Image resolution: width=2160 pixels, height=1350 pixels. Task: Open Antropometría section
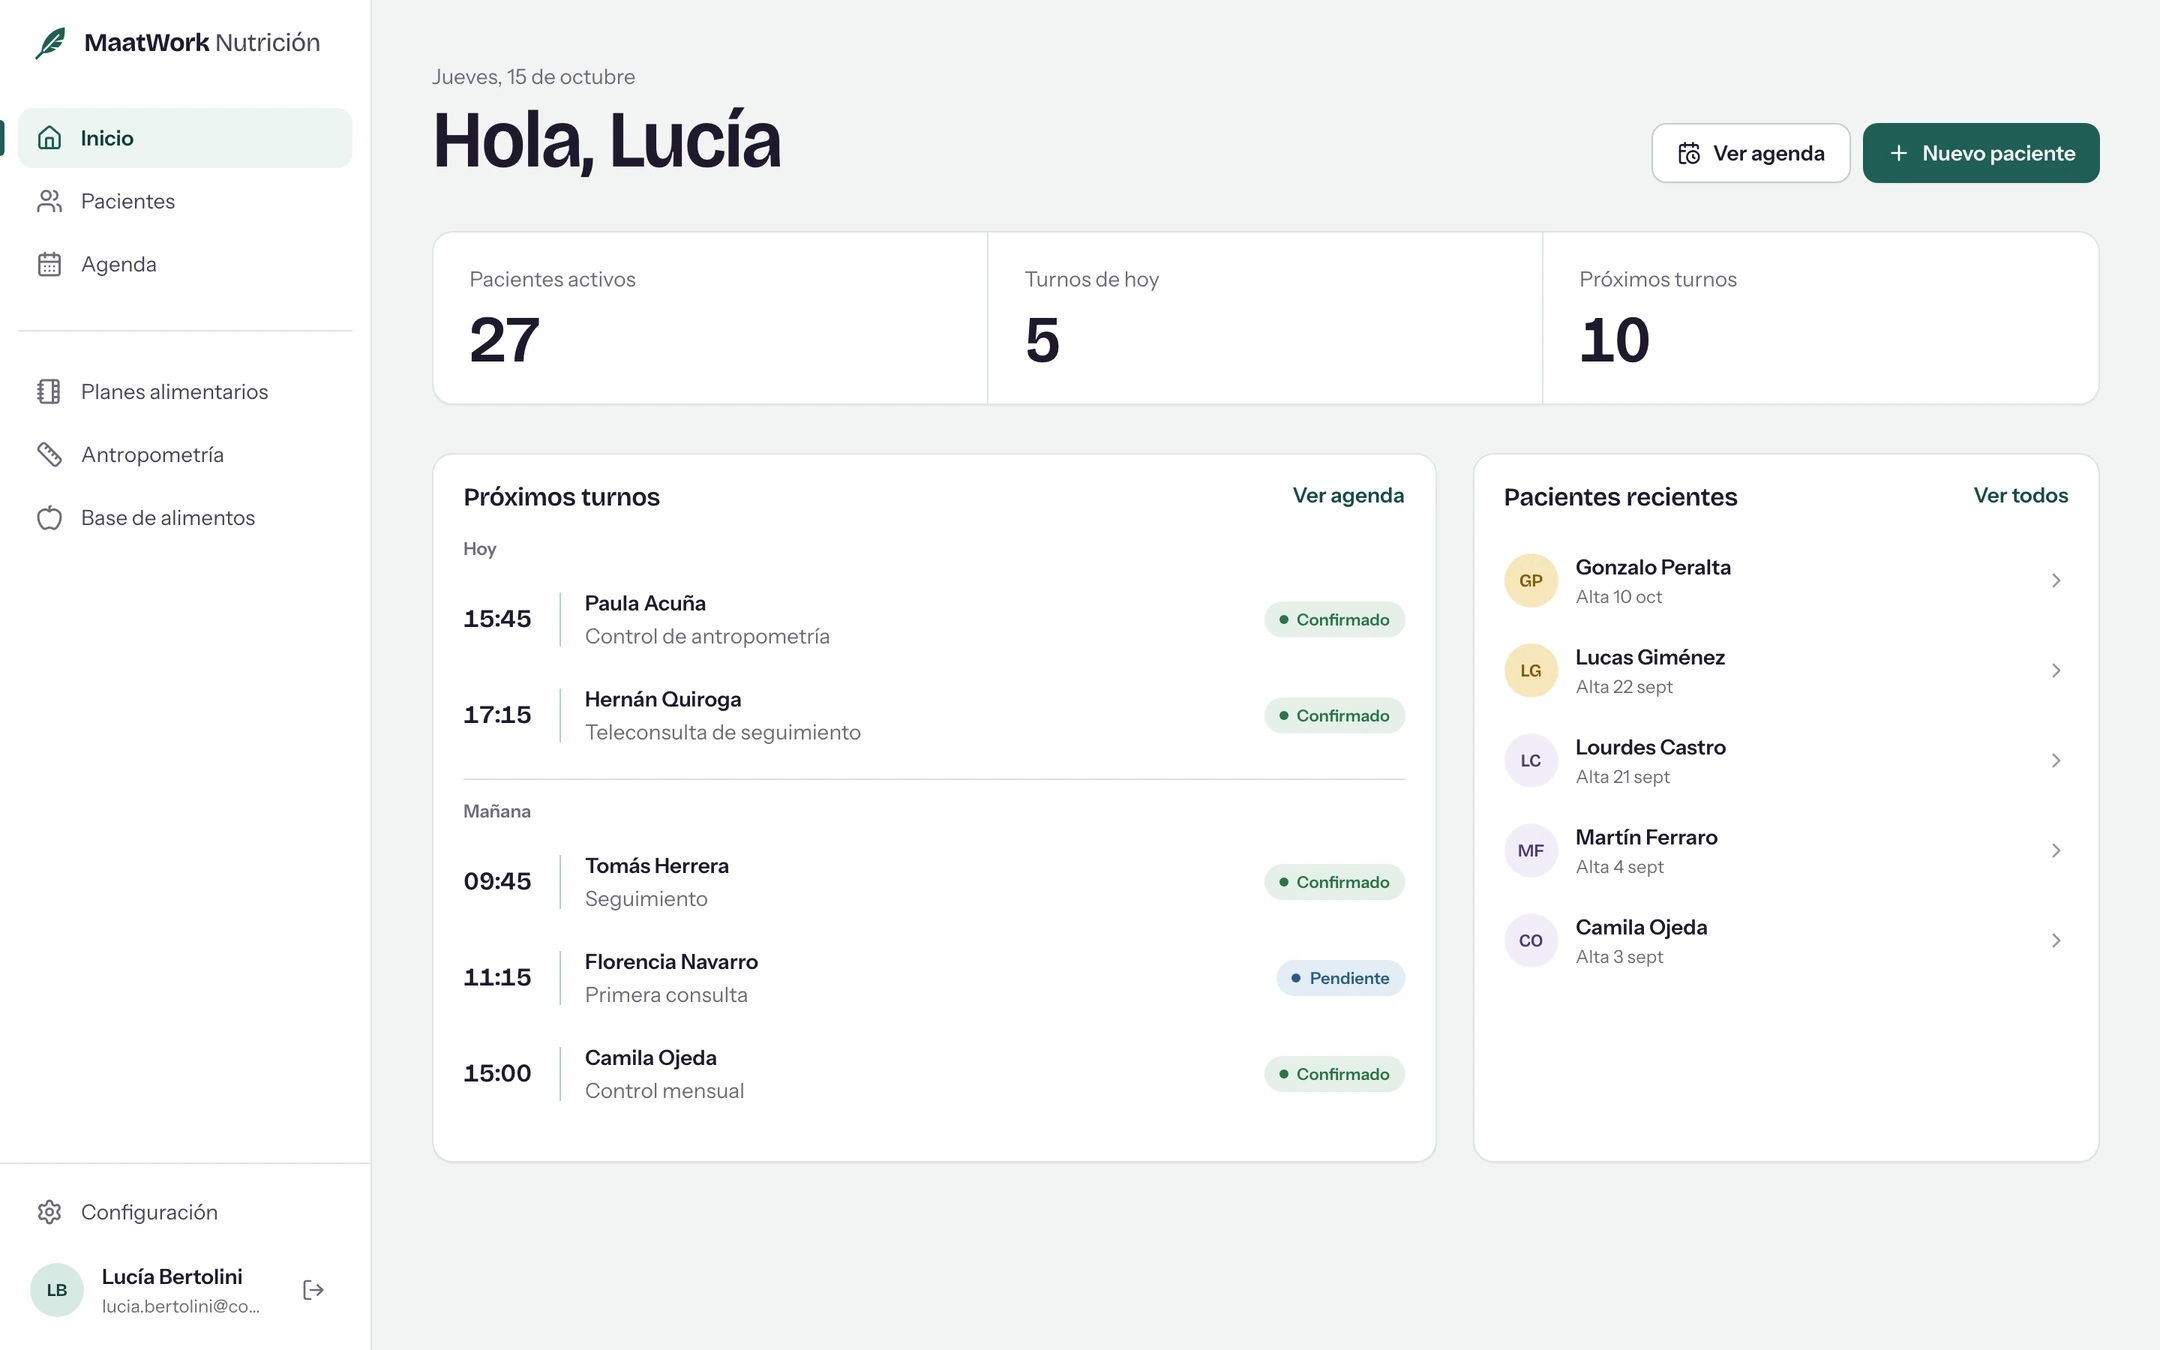coord(185,454)
